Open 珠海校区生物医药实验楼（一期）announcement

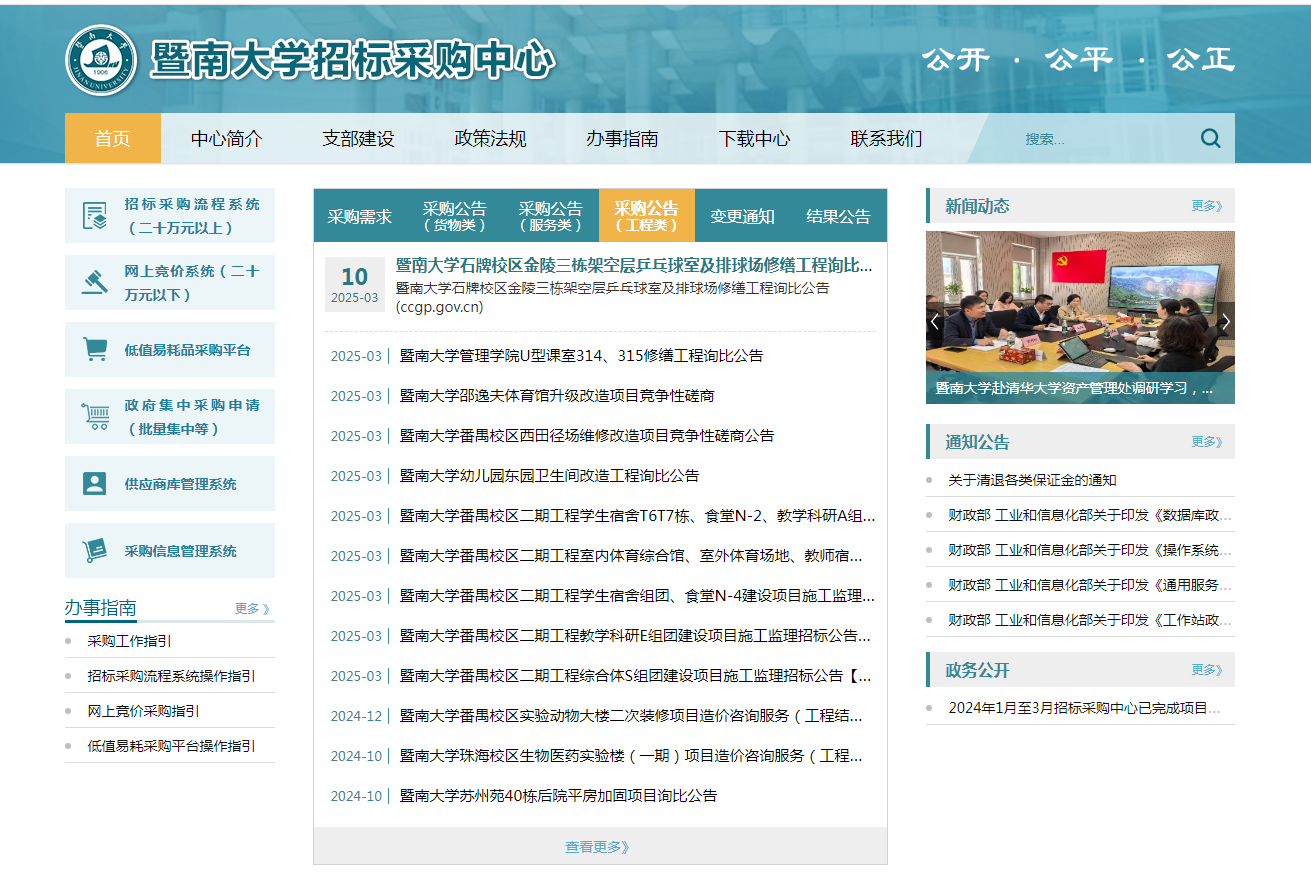[631, 755]
